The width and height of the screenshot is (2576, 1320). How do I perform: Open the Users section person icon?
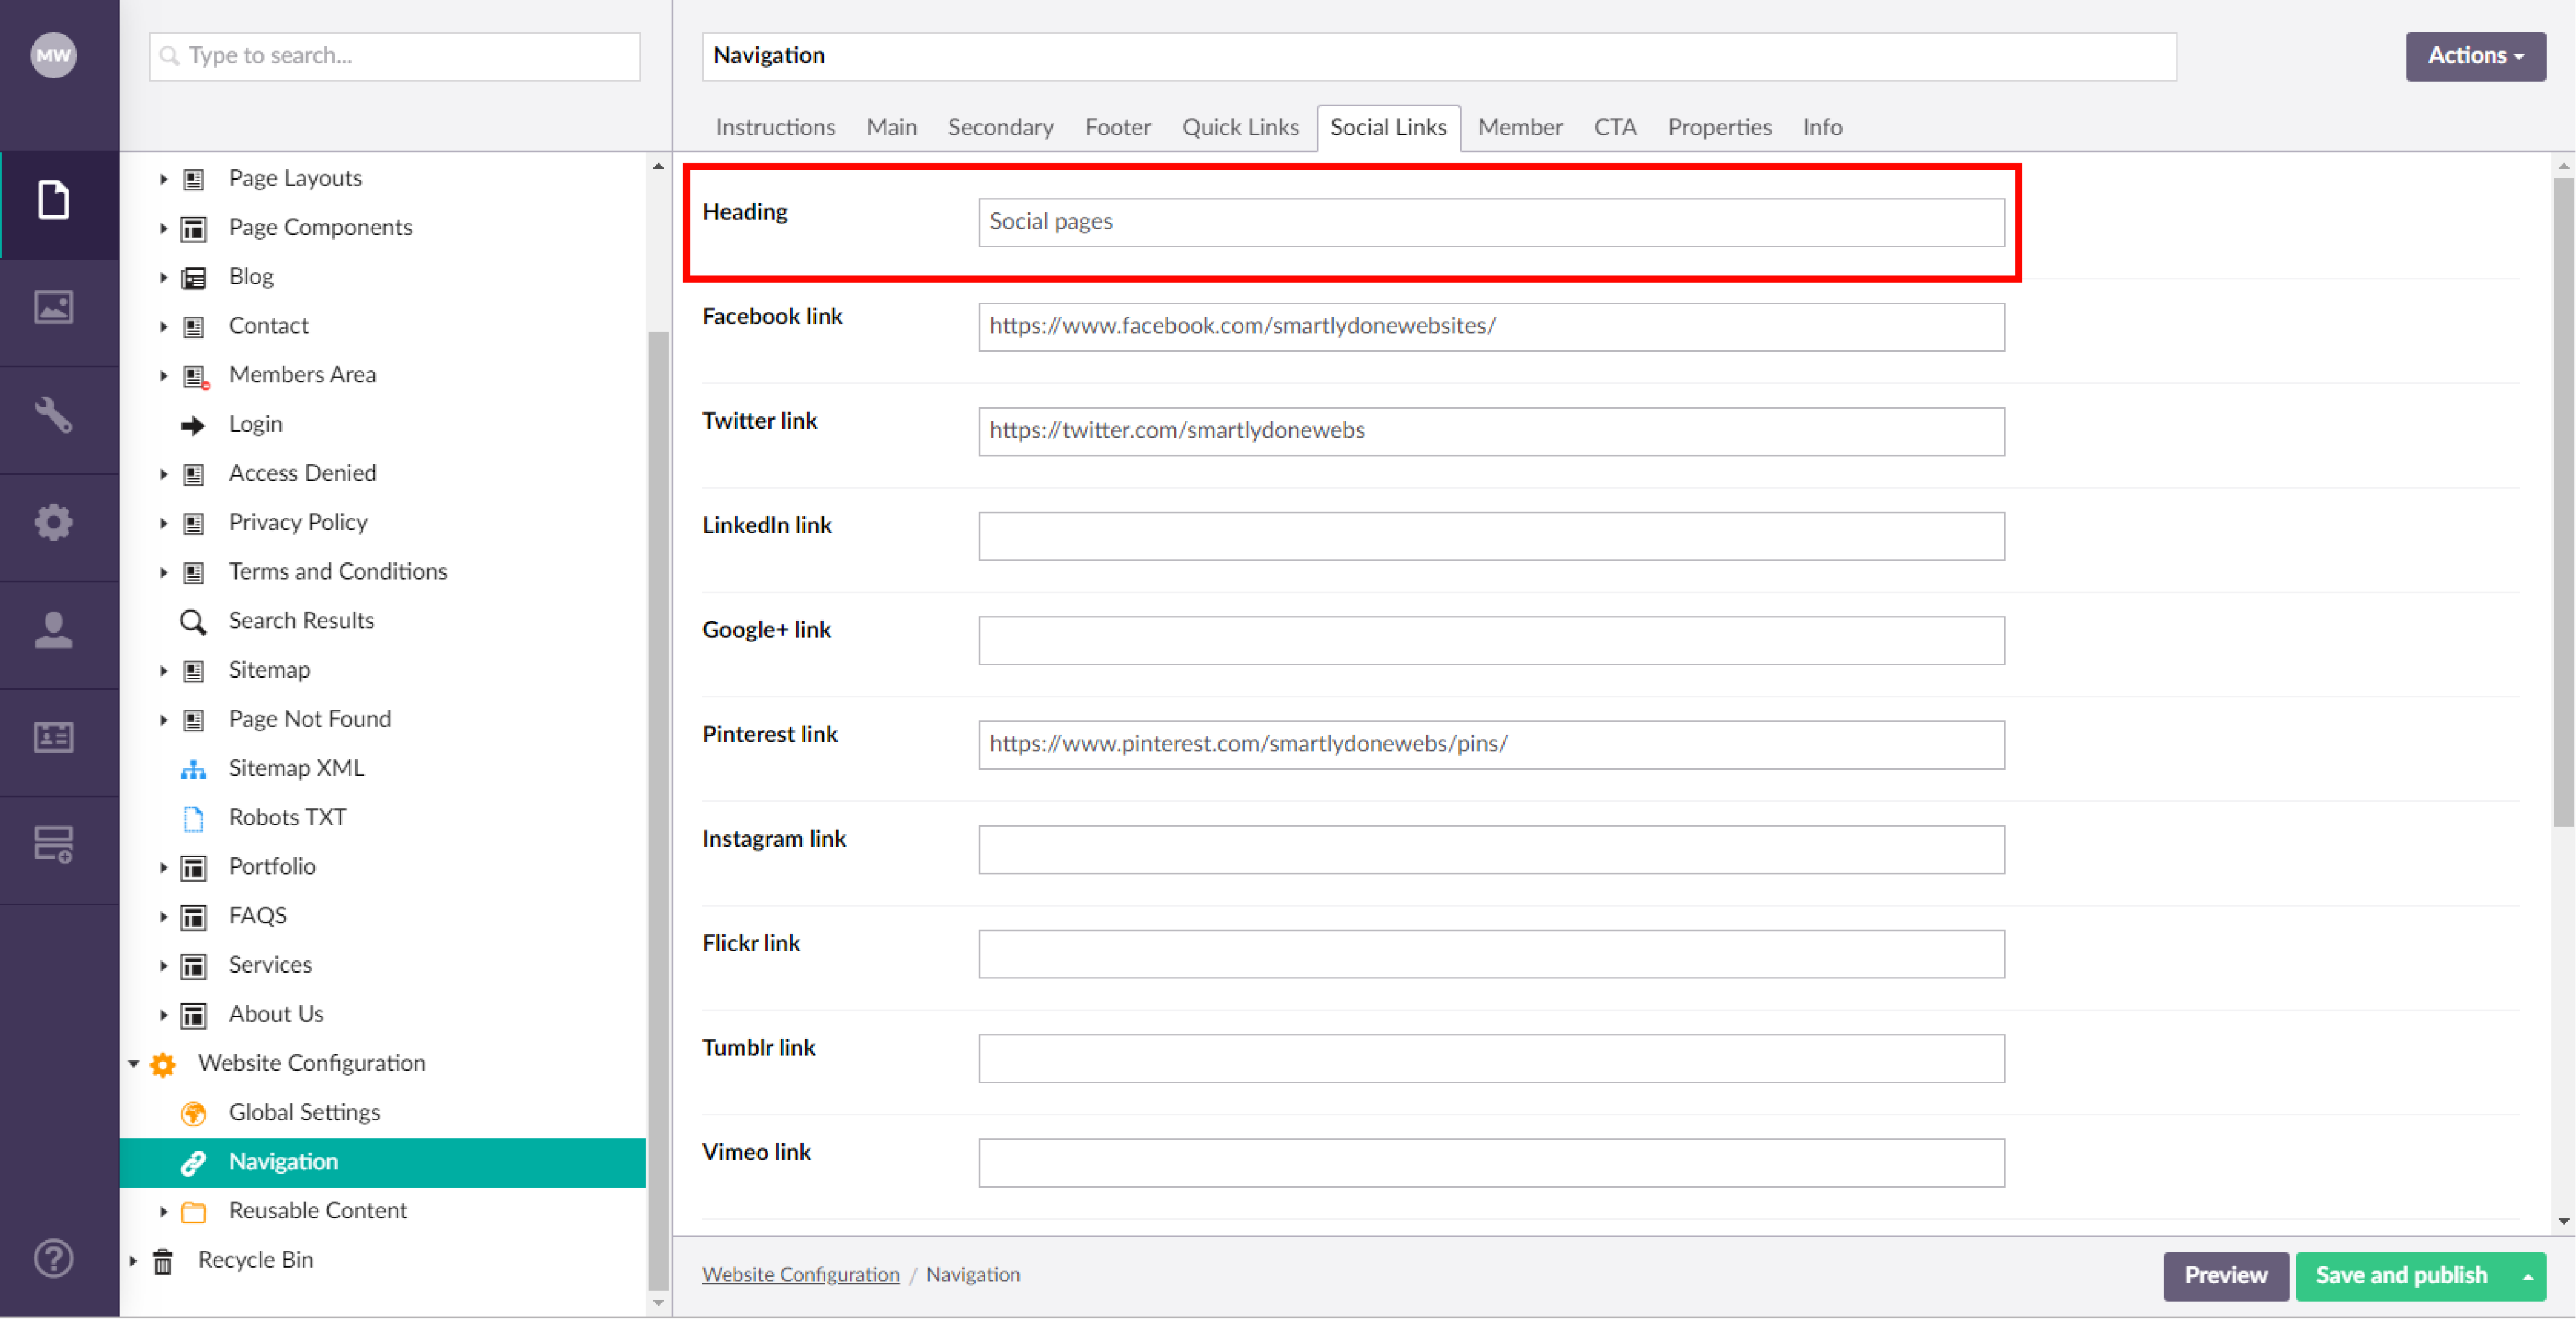point(54,630)
